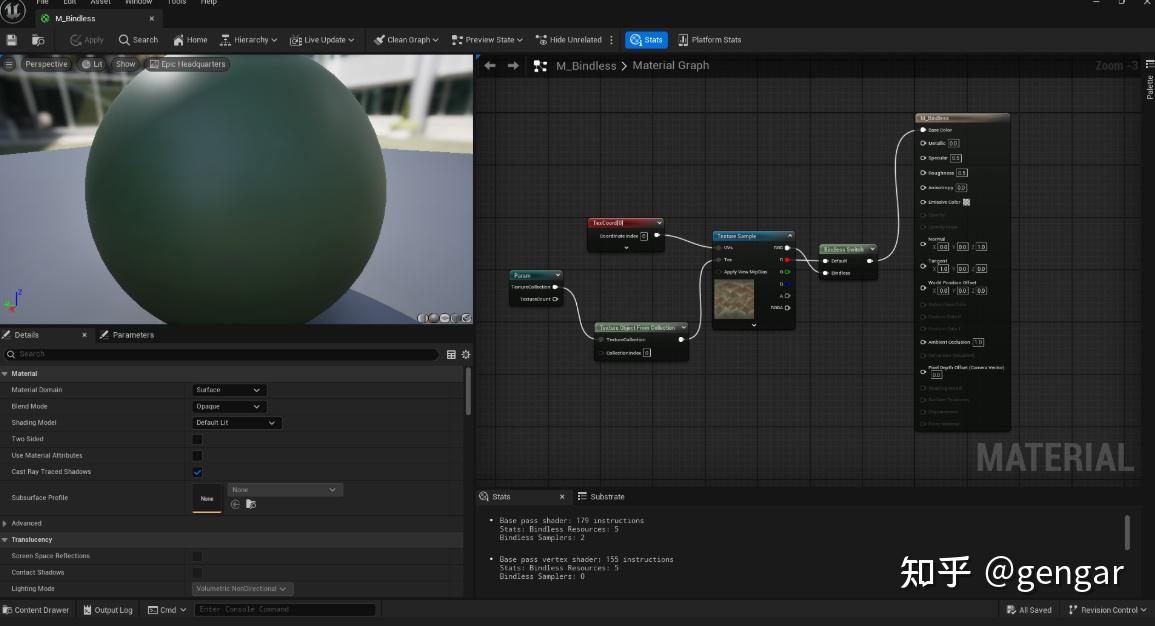The width and height of the screenshot is (1155, 626).
Task: Open the Details settings gear icon
Action: pyautogui.click(x=466, y=354)
